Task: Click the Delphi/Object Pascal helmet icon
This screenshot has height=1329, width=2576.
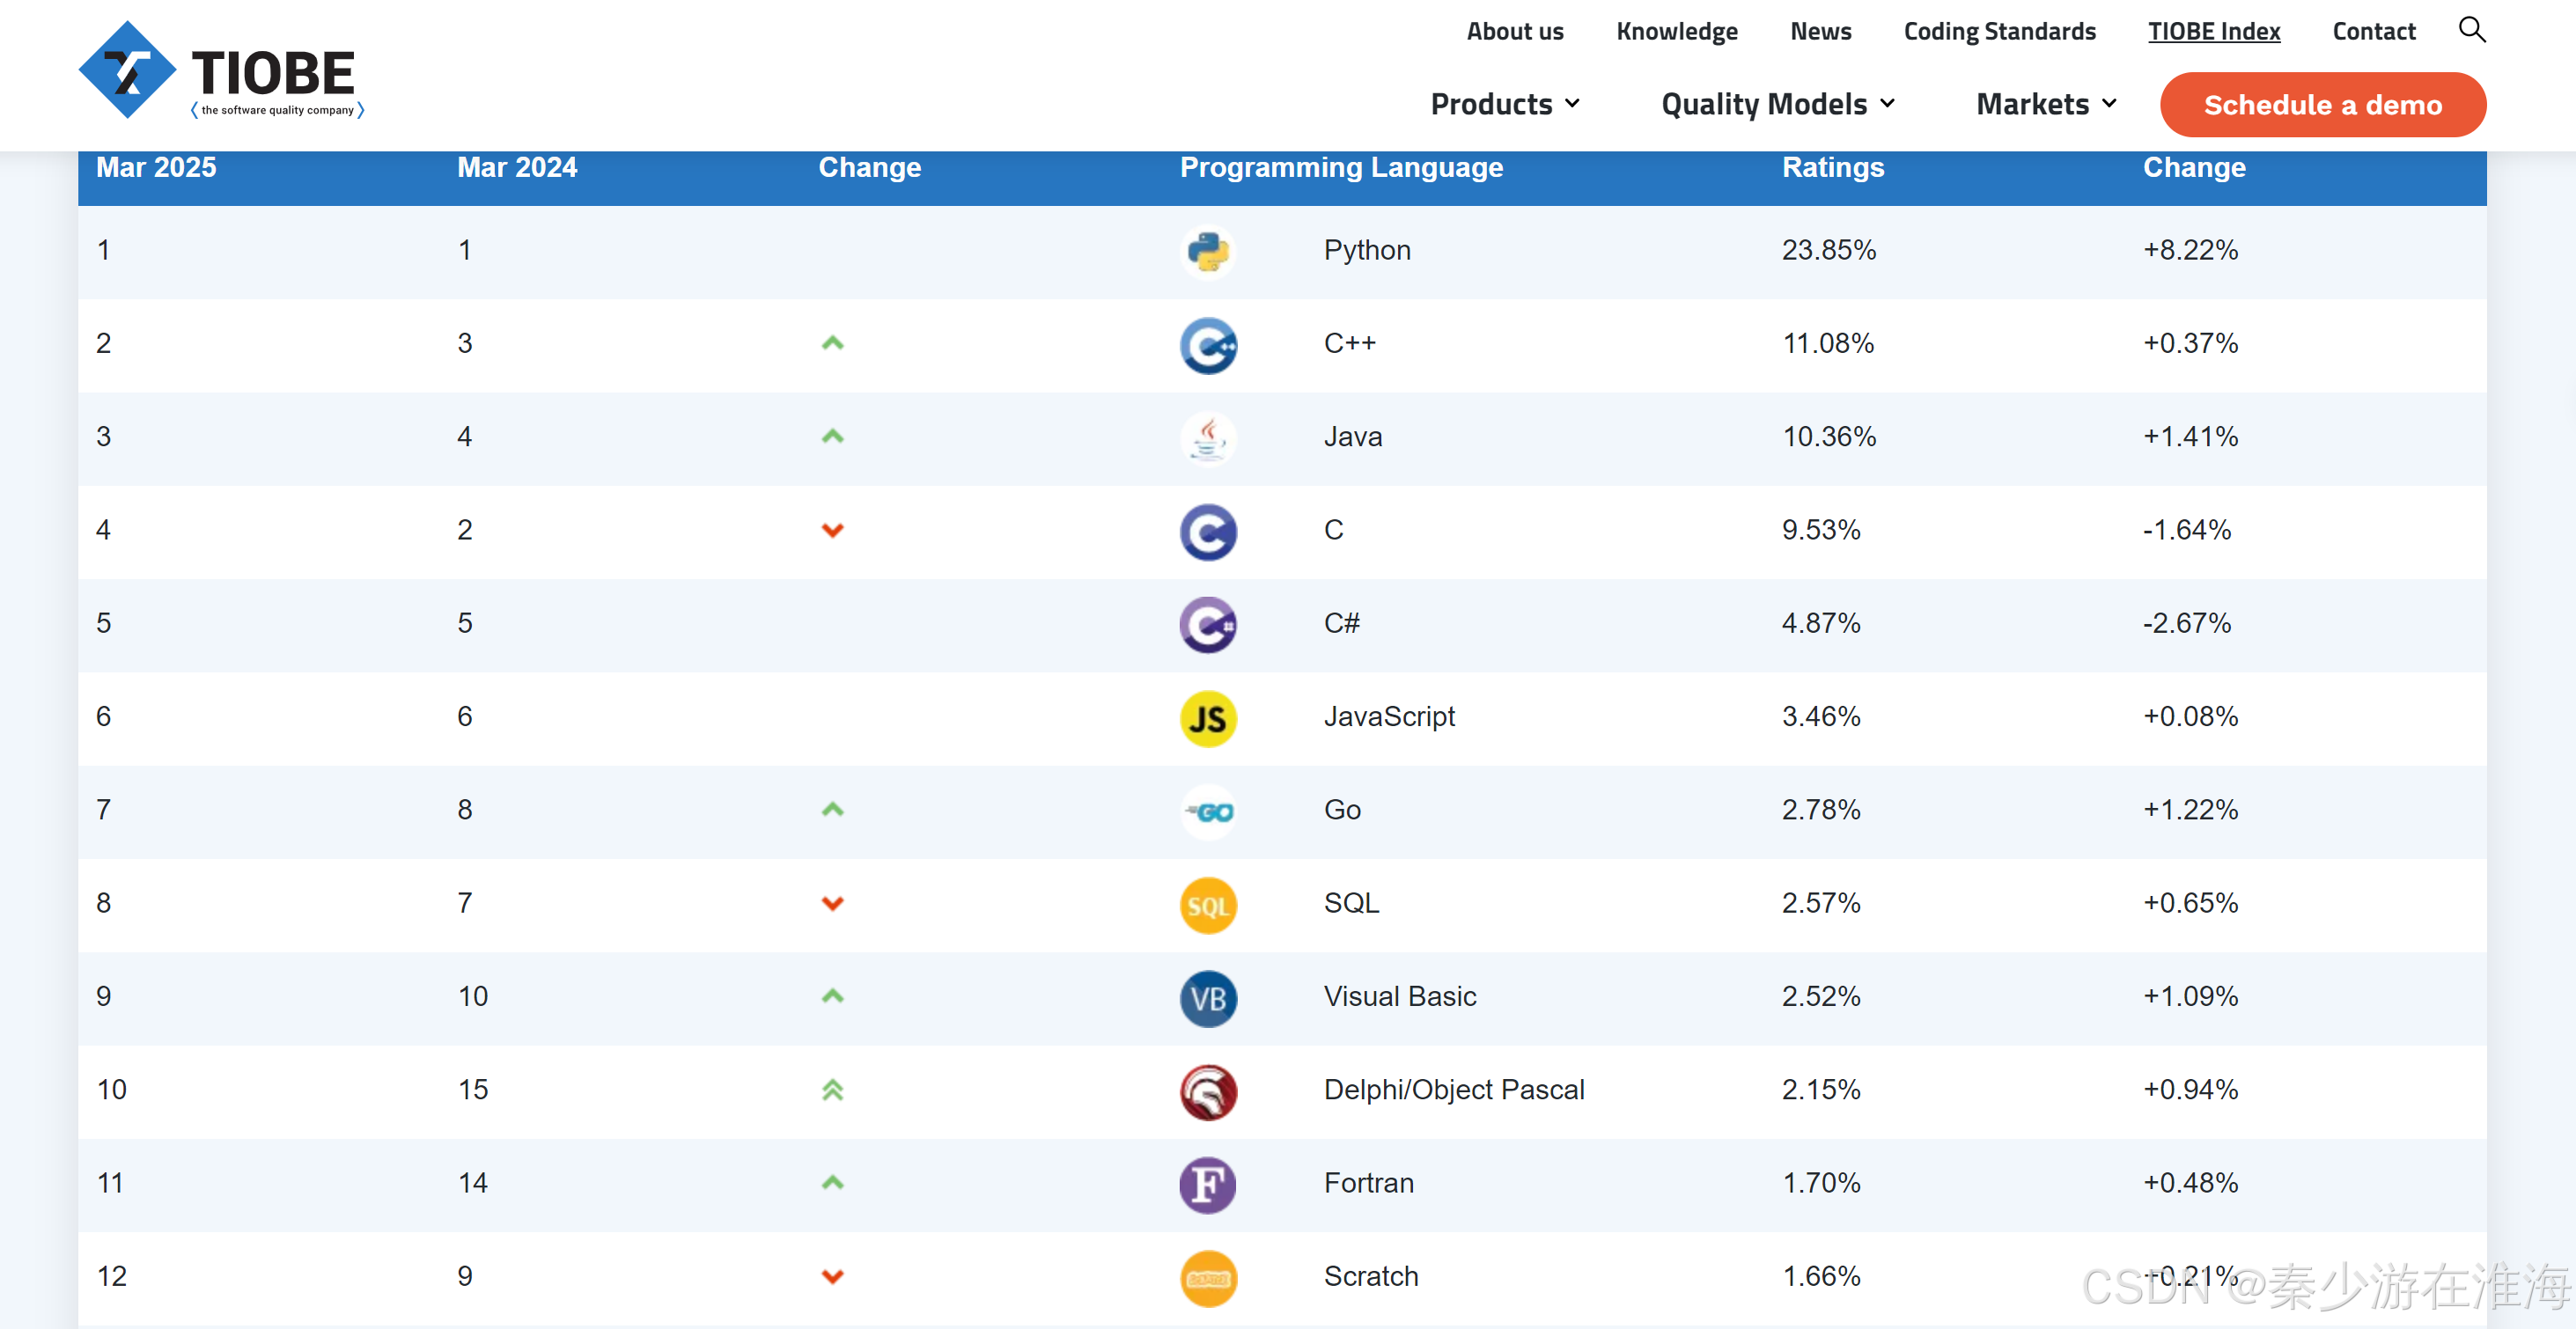Action: 1208,1091
